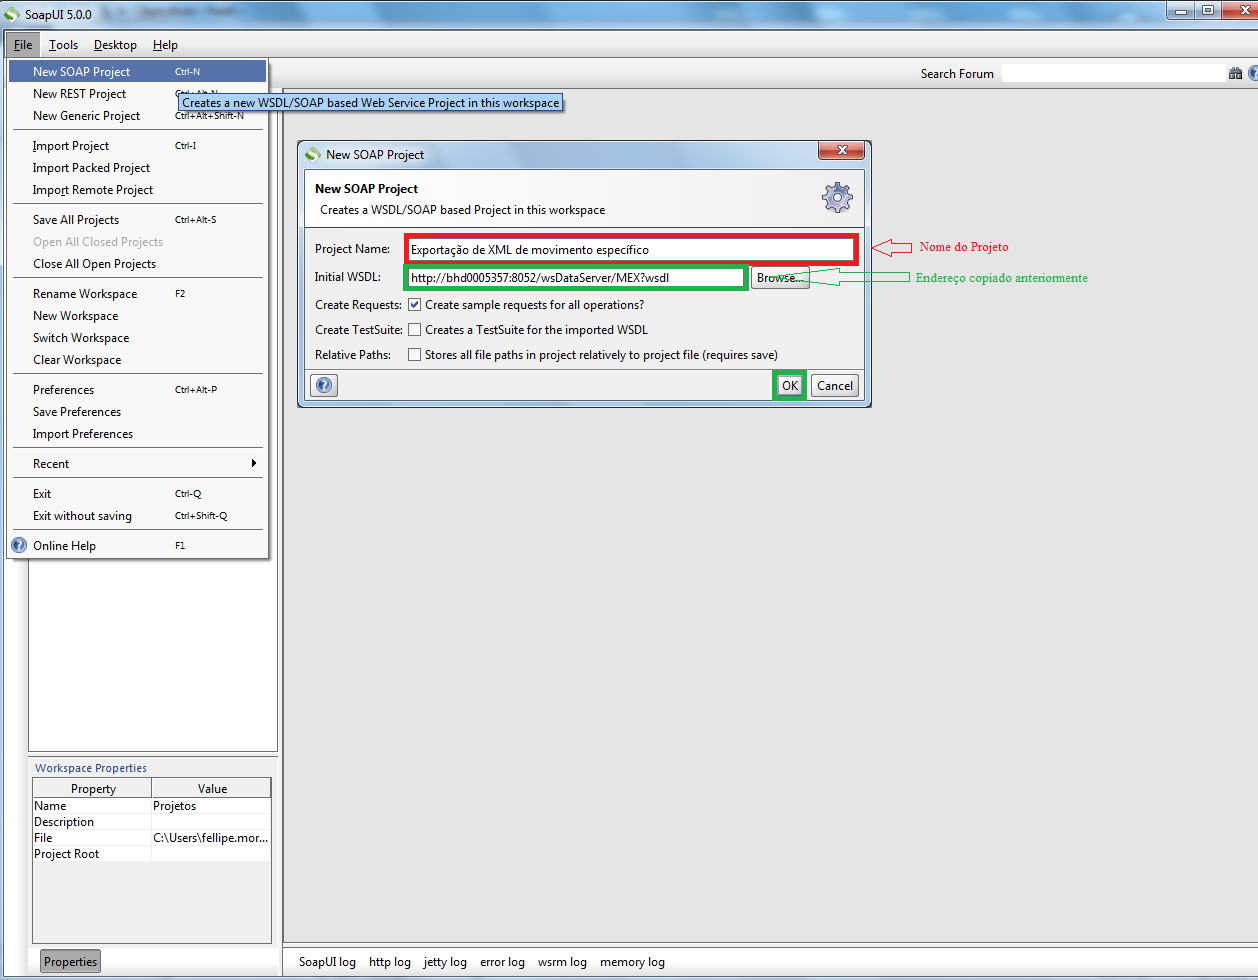Open the memory log tab
Image resolution: width=1258 pixels, height=980 pixels.
click(632, 962)
